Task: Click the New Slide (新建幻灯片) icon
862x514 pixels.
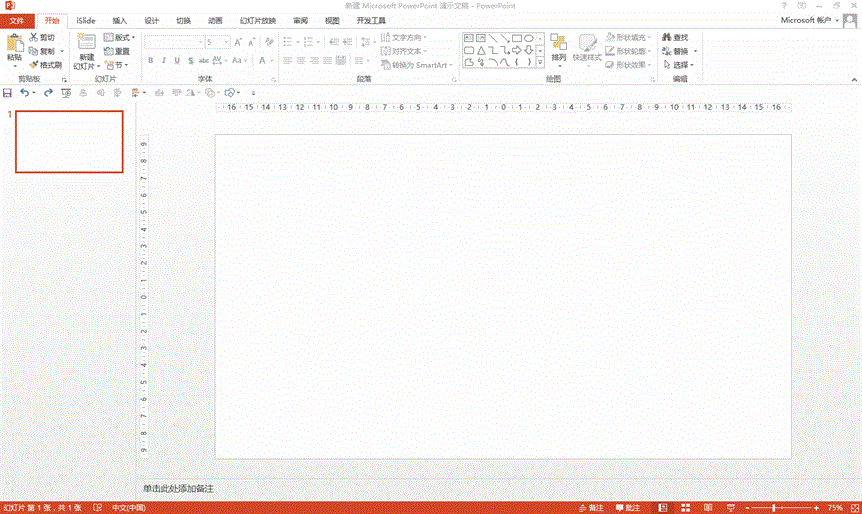Action: (x=86, y=42)
